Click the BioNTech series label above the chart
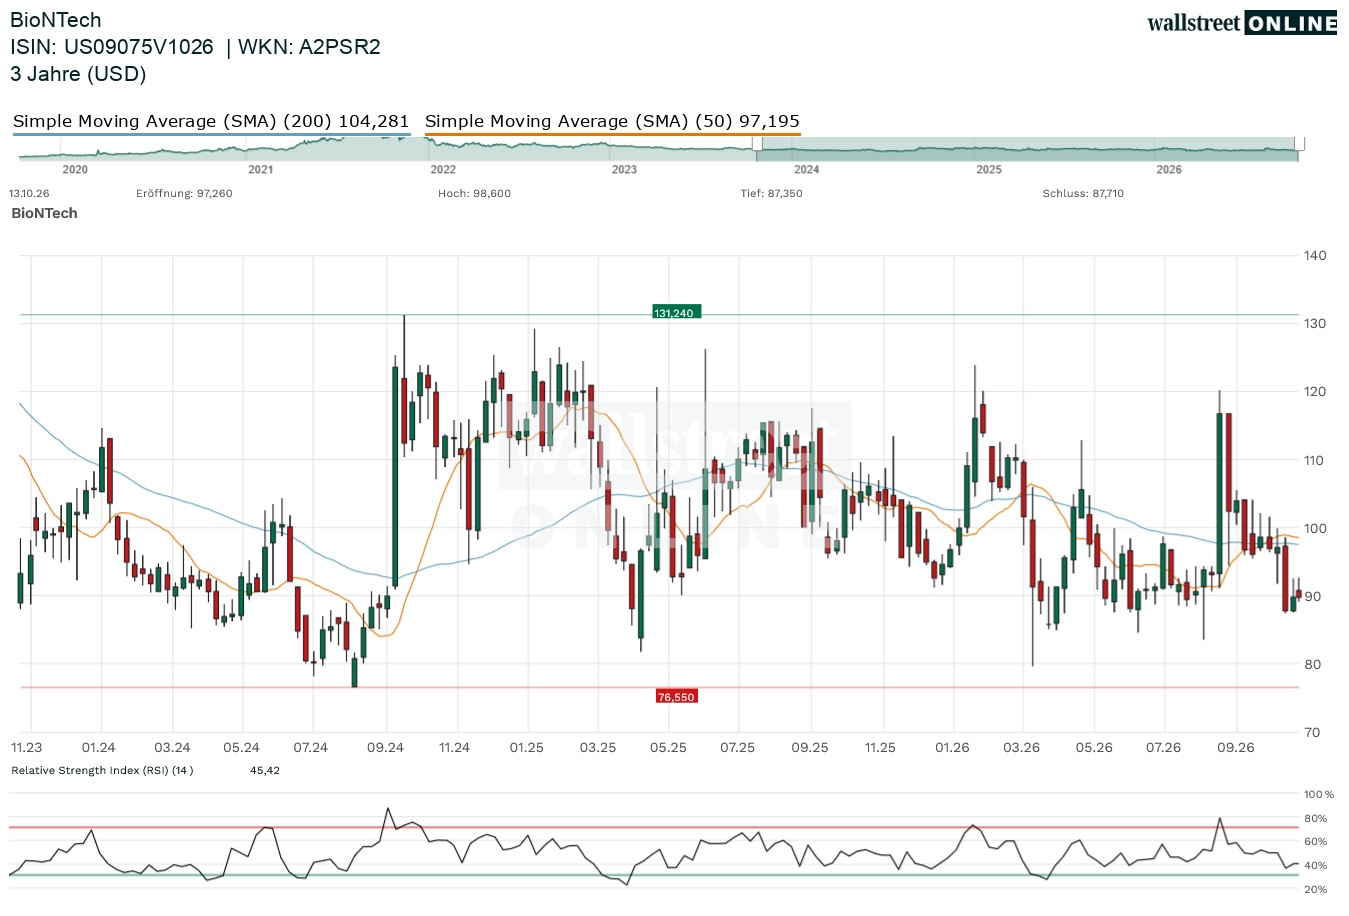The image size is (1349, 916). coord(44,213)
